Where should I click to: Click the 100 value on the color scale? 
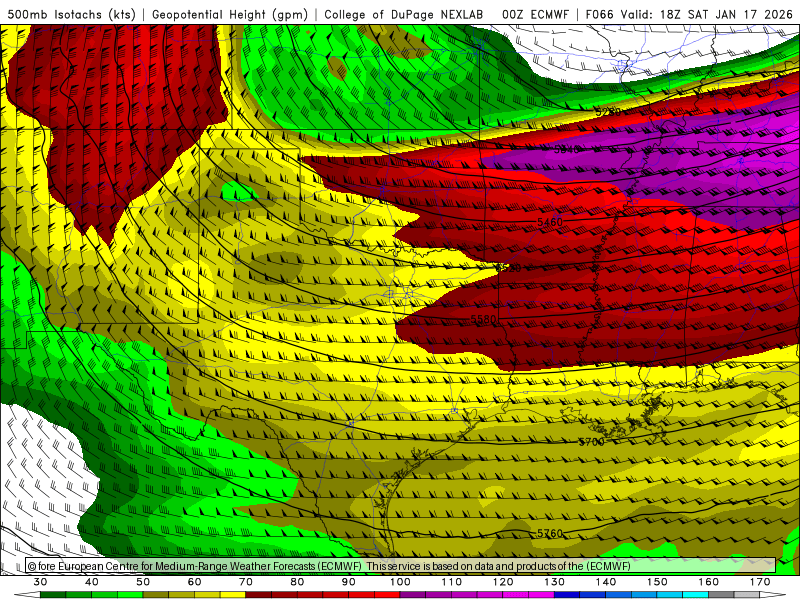coord(401,582)
